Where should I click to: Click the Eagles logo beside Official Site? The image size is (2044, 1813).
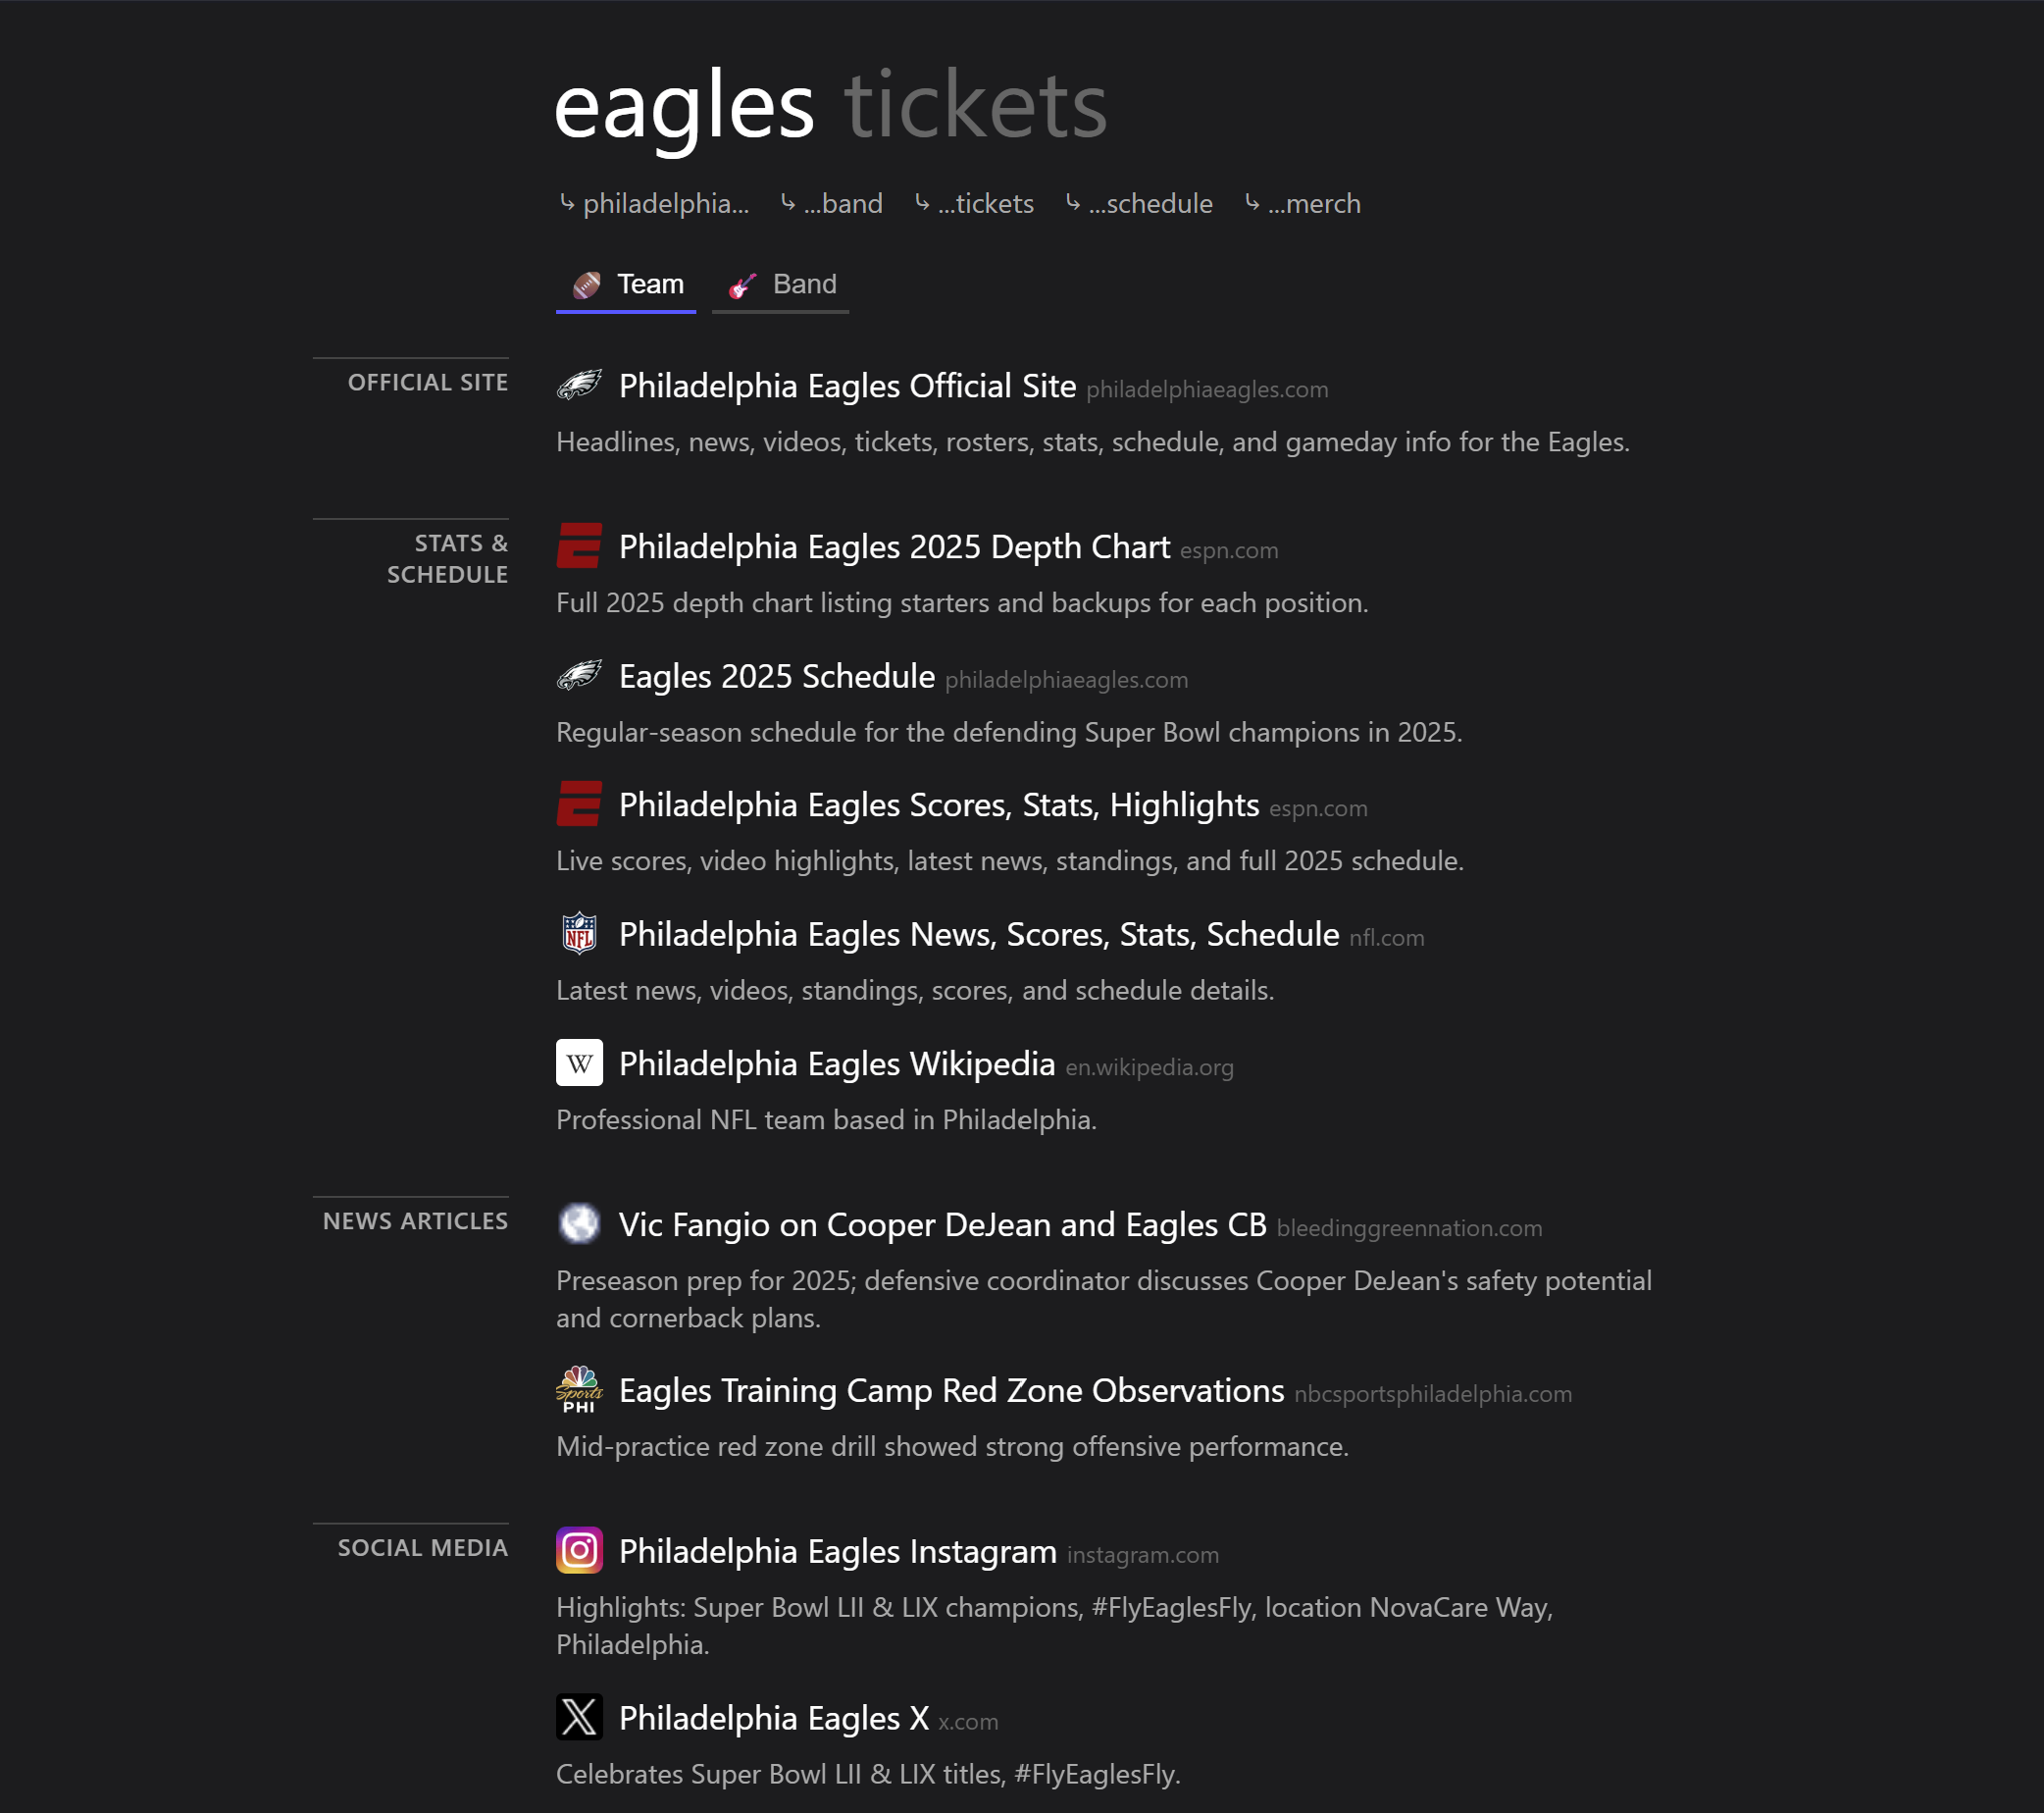coord(579,385)
